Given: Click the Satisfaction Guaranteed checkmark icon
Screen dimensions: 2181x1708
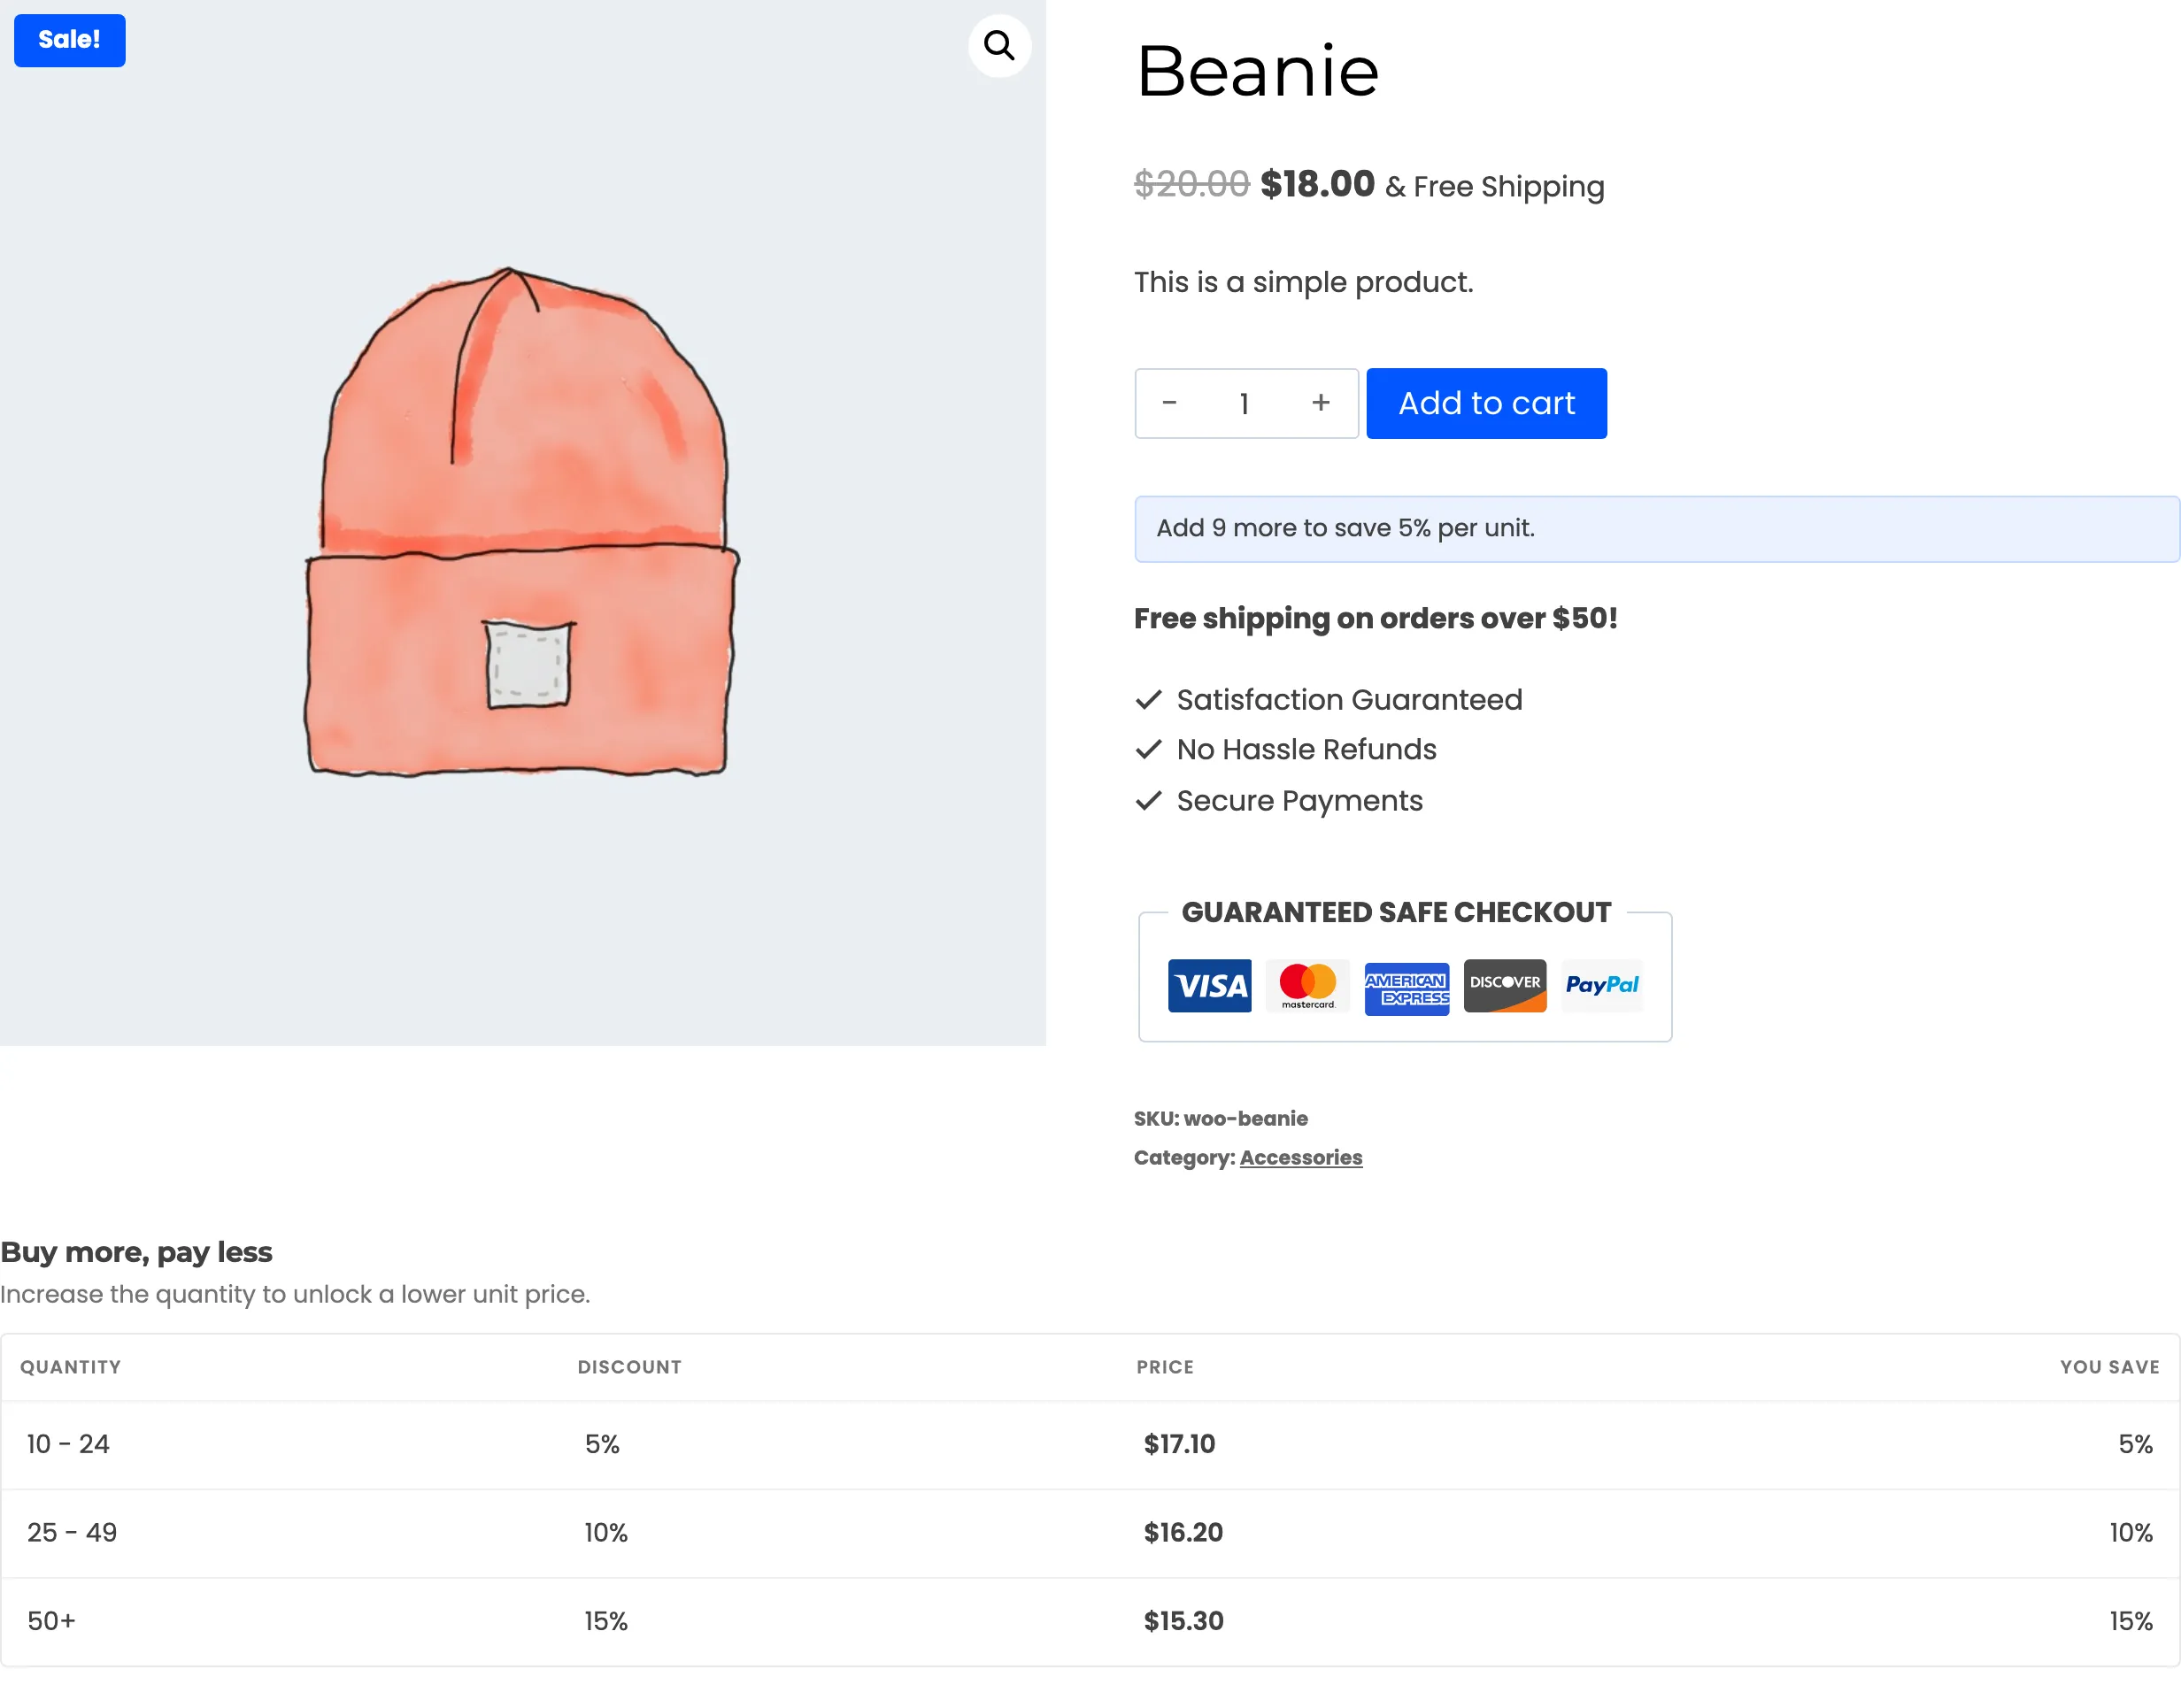Looking at the screenshot, I should (1148, 699).
